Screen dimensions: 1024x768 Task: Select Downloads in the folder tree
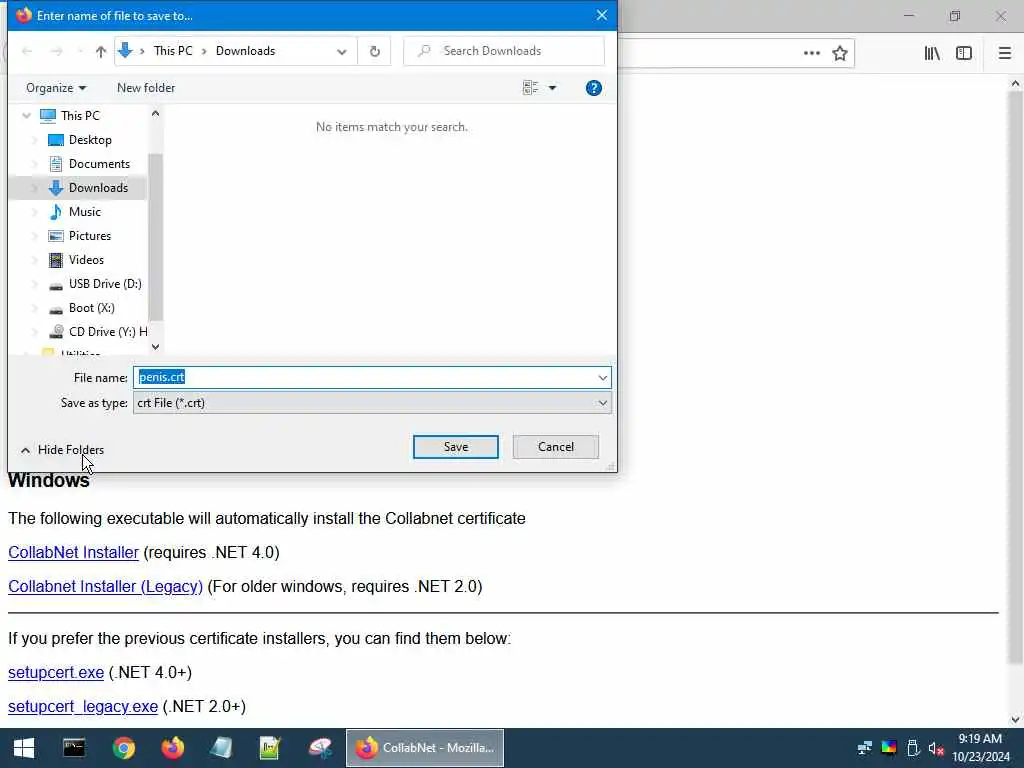(x=98, y=188)
